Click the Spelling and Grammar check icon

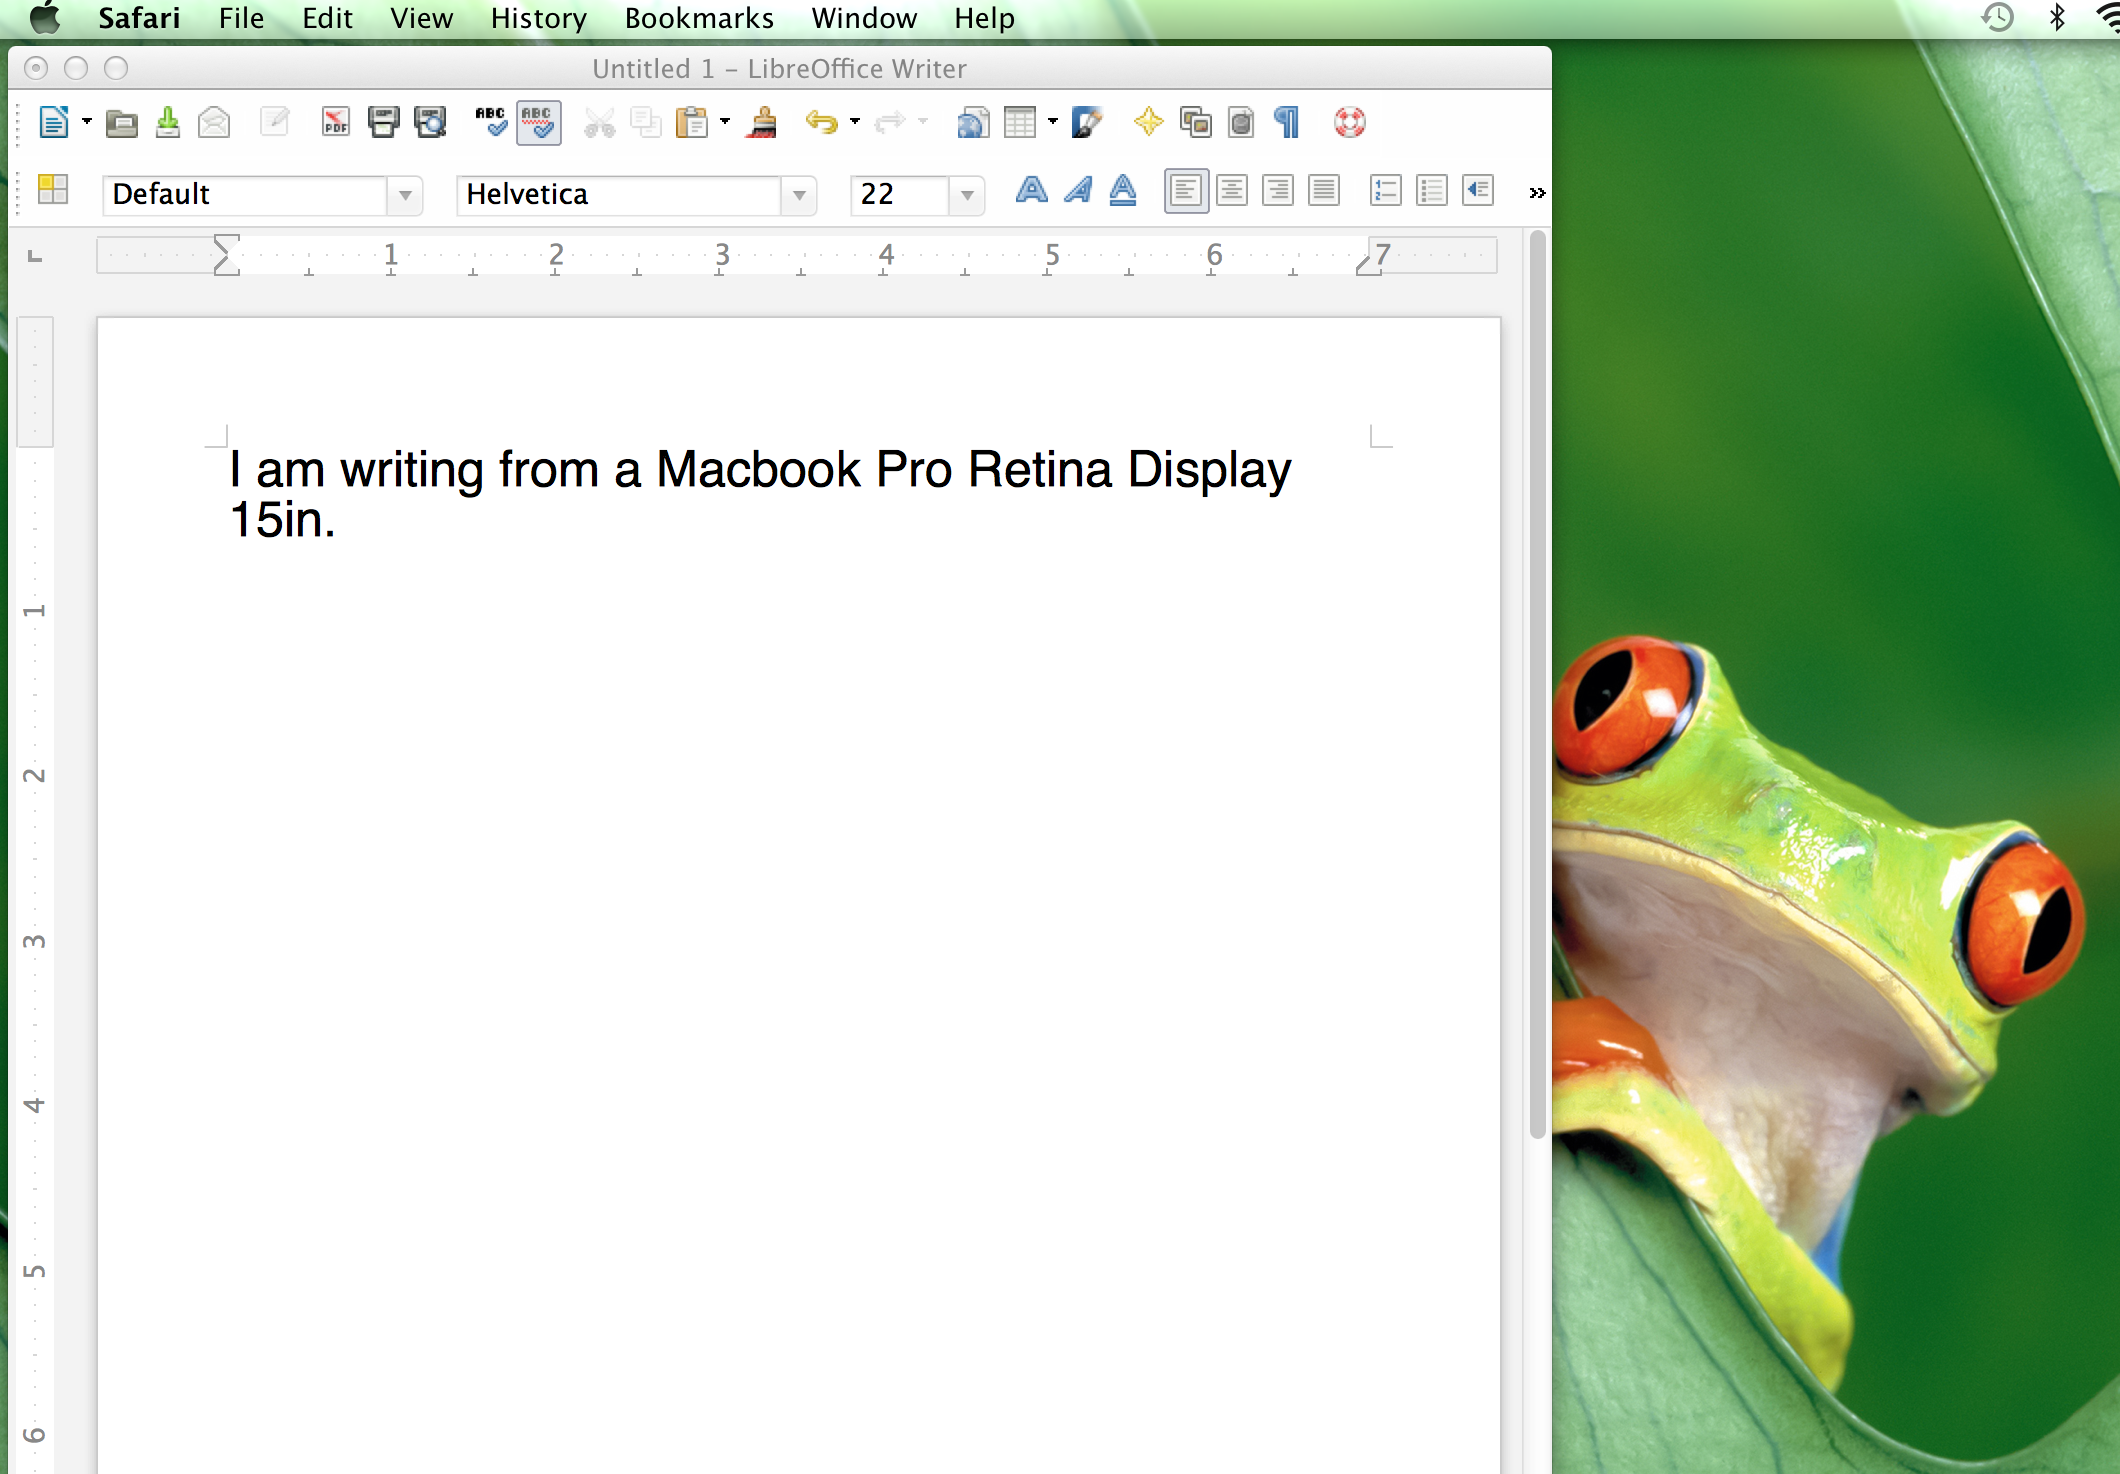pyautogui.click(x=490, y=122)
